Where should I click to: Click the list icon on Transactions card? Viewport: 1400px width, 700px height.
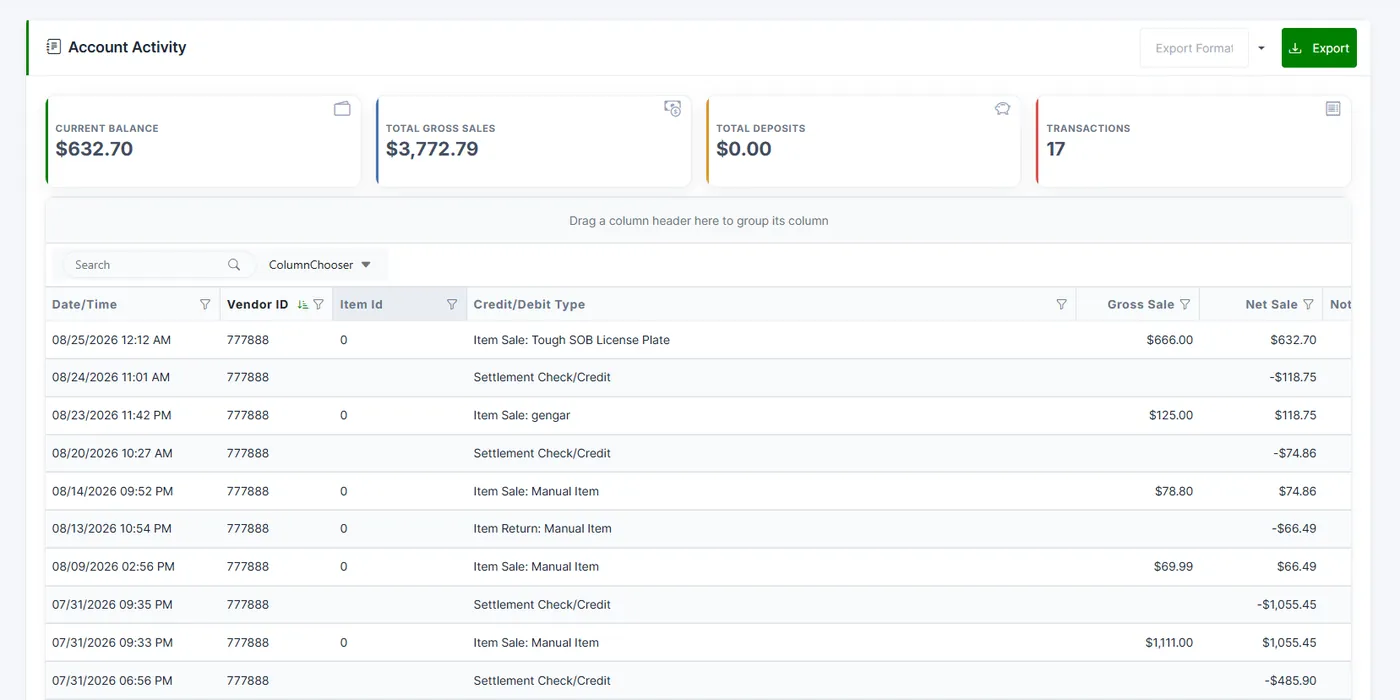point(1333,108)
